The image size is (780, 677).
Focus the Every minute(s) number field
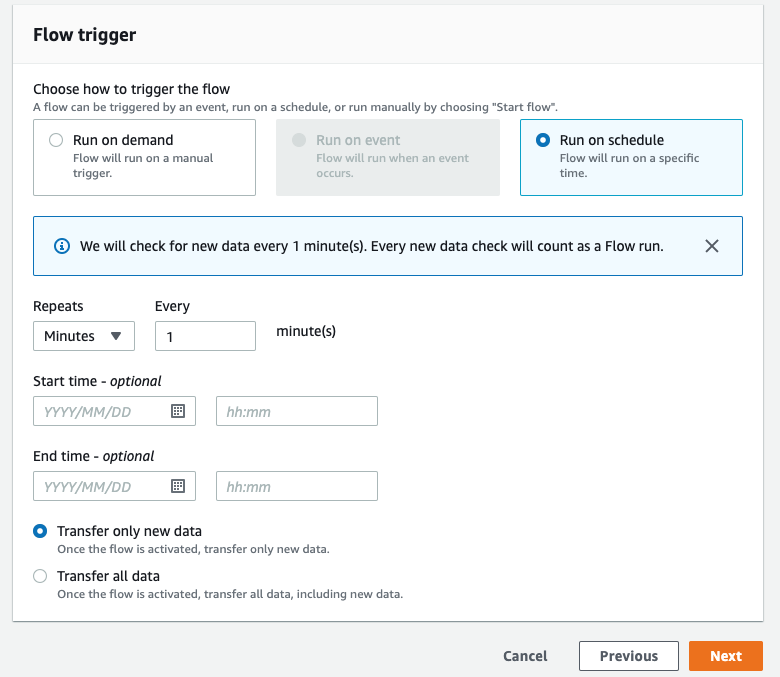coord(205,336)
